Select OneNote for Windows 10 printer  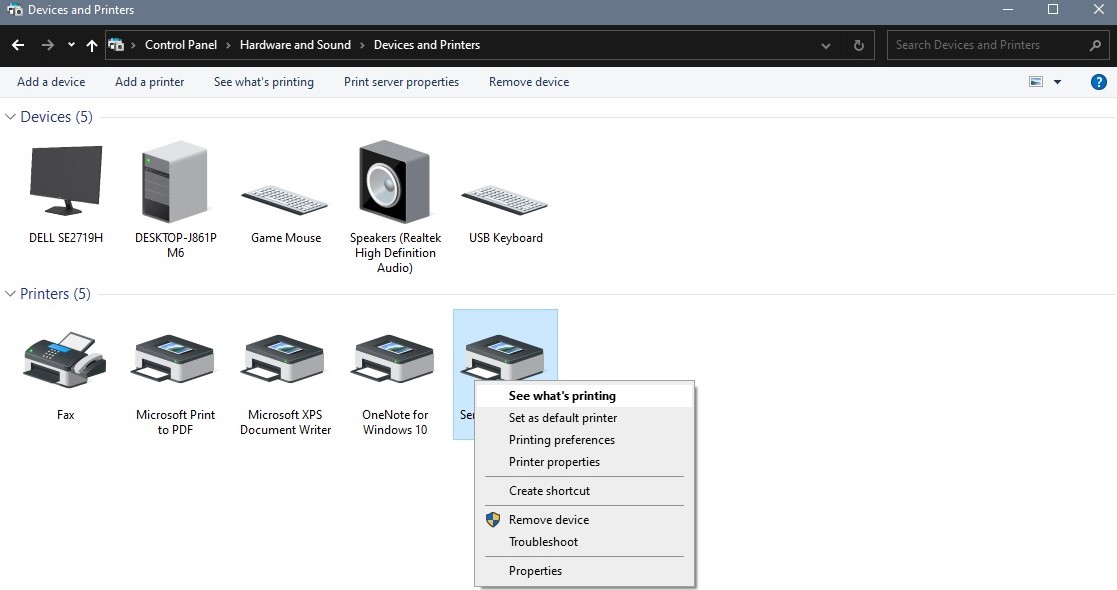(x=395, y=362)
